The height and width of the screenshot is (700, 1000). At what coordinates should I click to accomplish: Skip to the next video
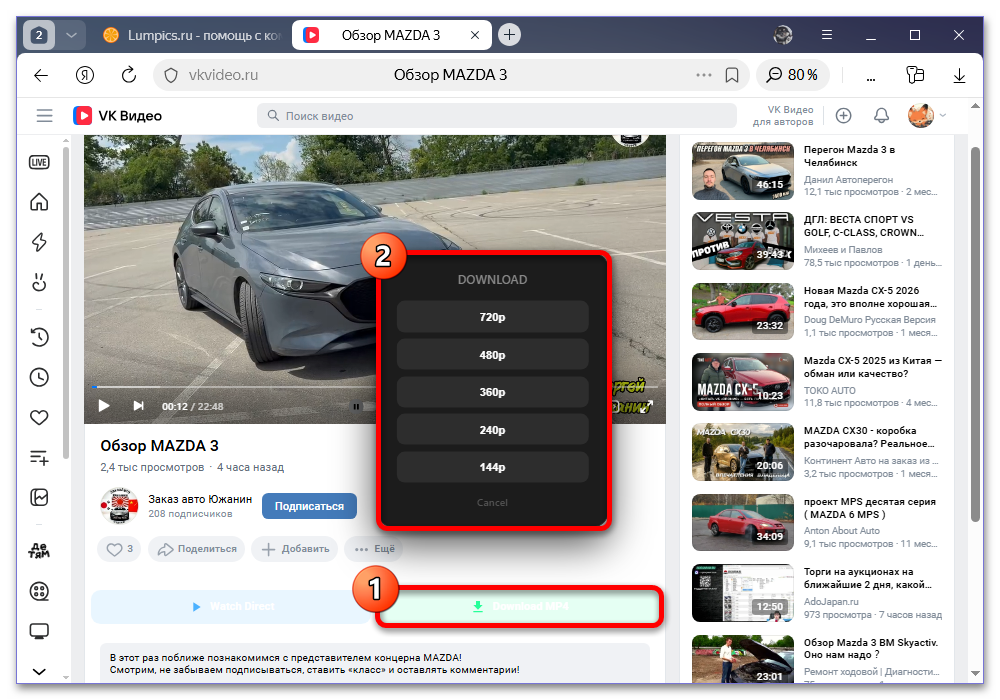(x=138, y=406)
